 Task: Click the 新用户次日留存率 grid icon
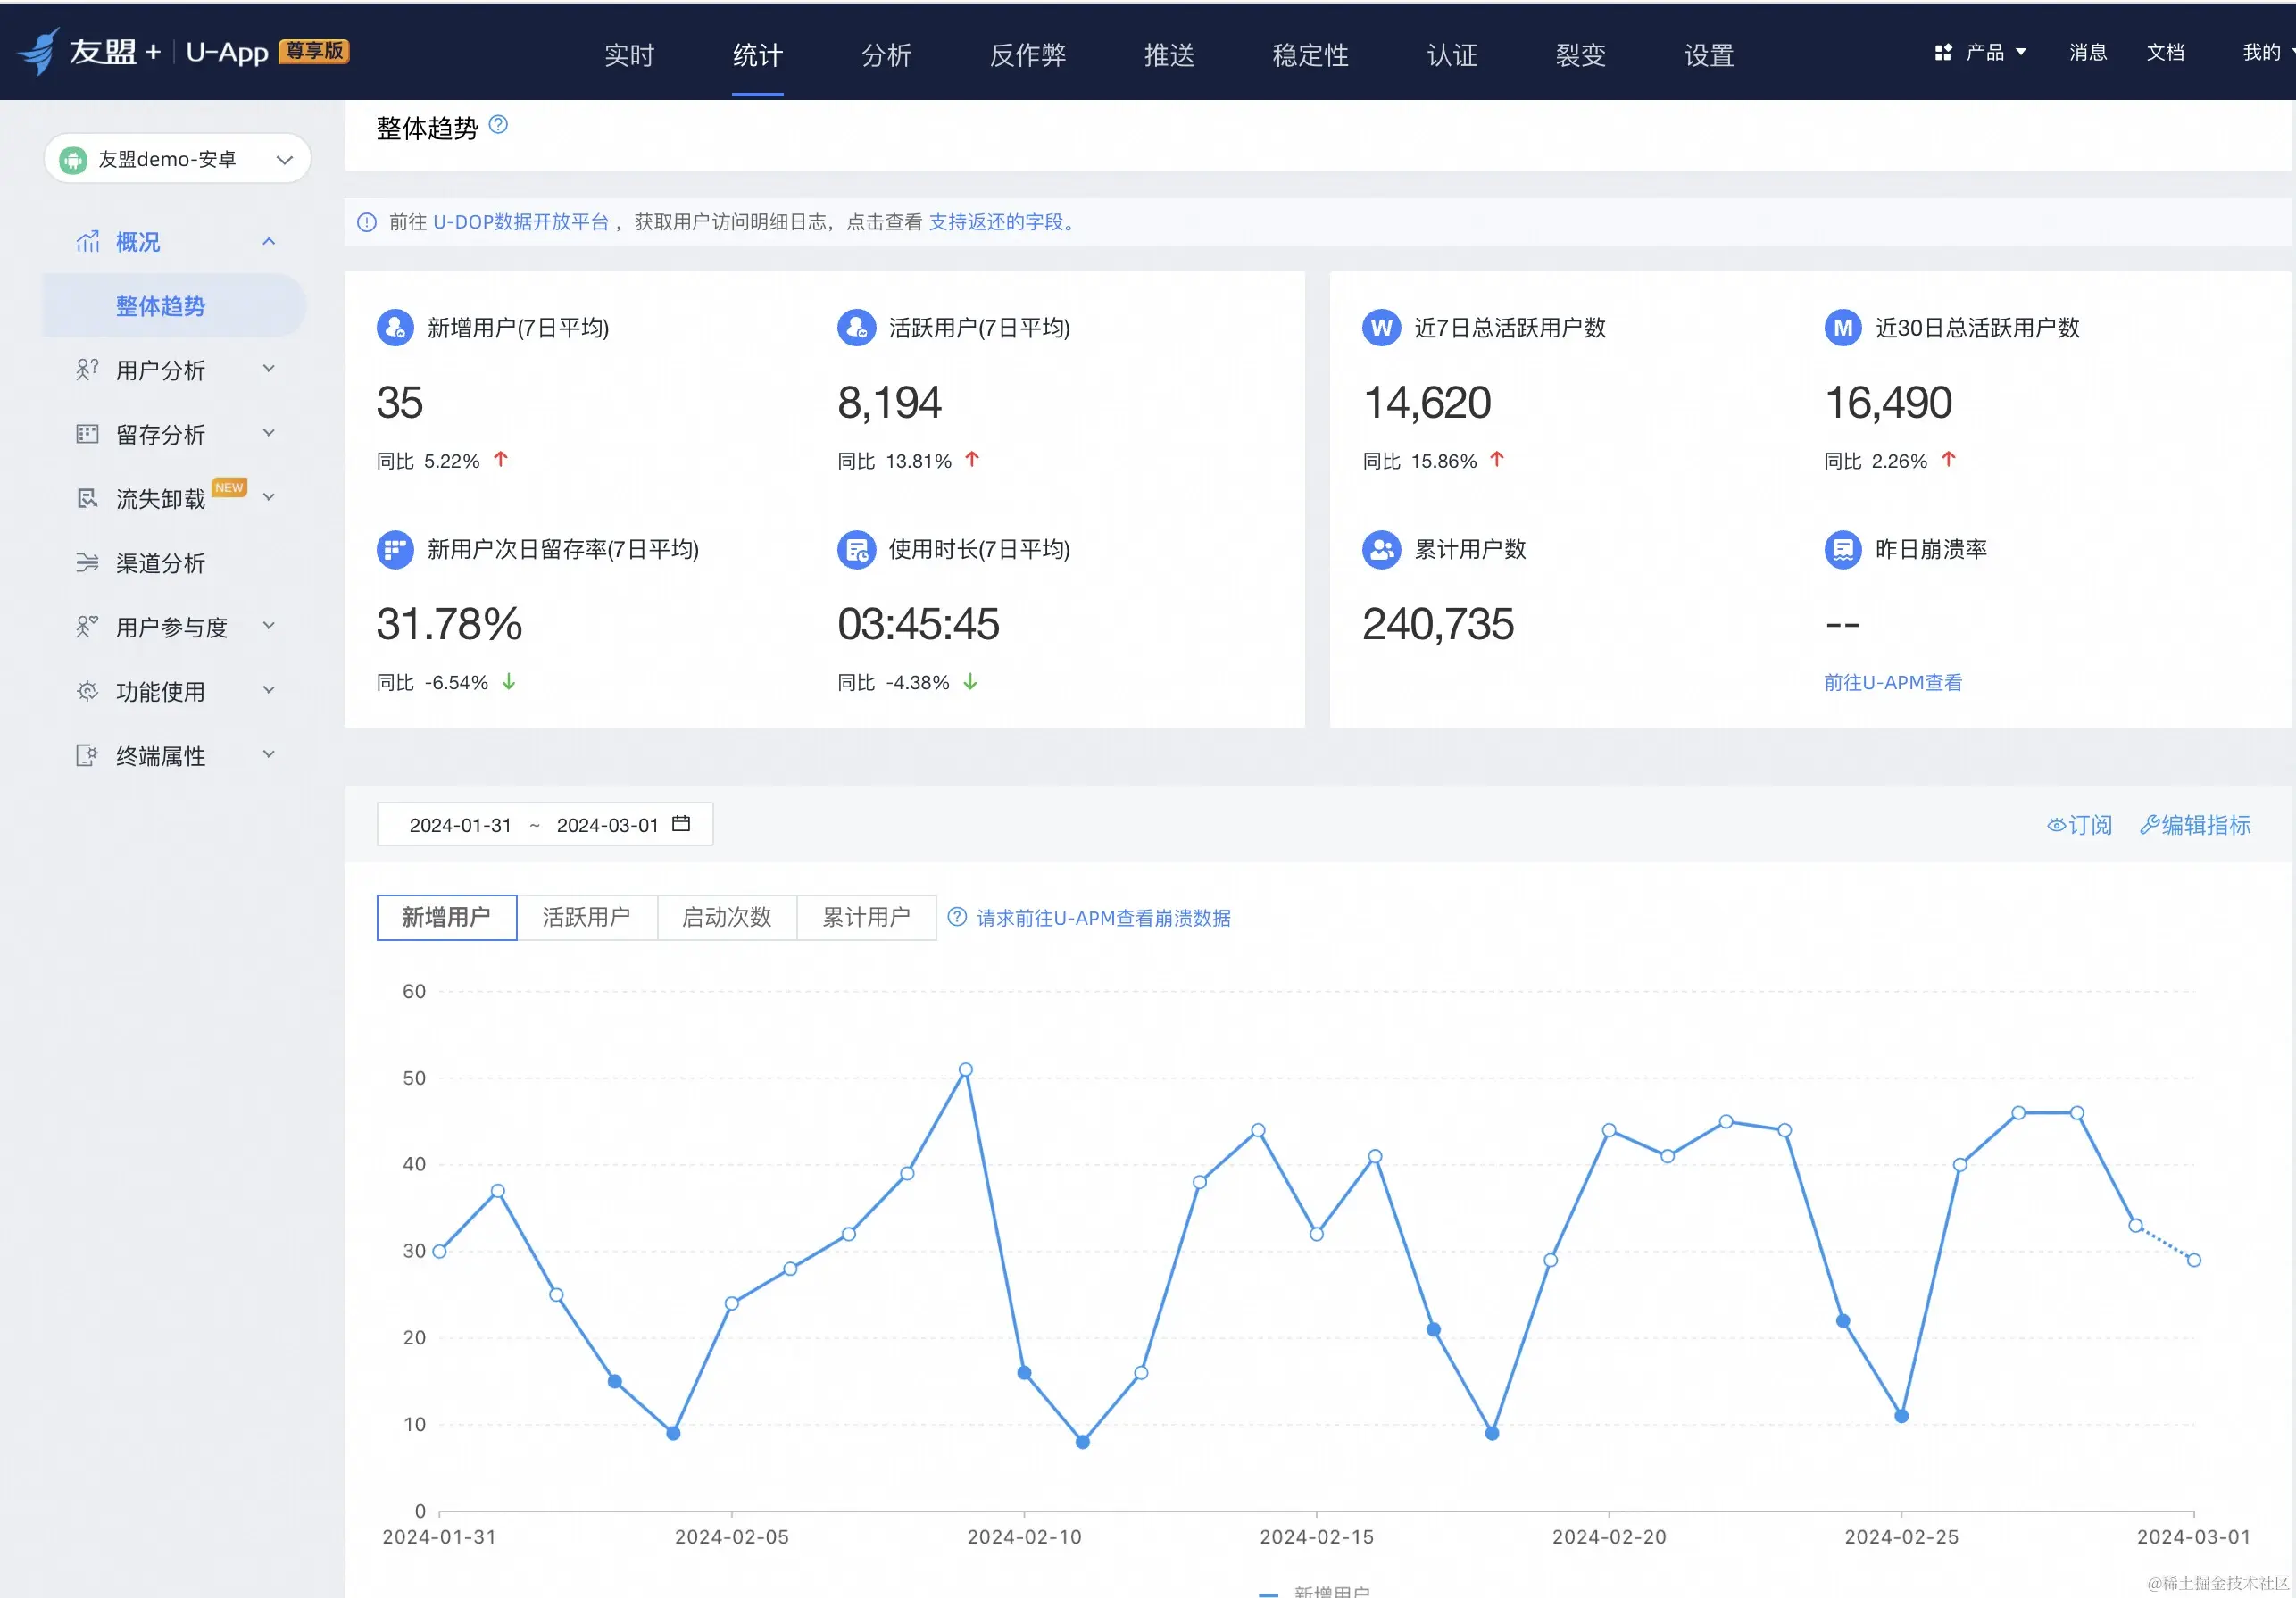(394, 549)
